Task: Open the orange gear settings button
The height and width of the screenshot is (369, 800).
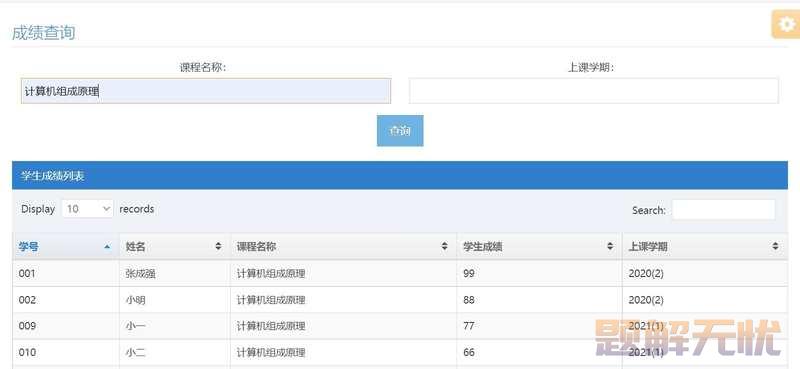Action: pos(785,24)
